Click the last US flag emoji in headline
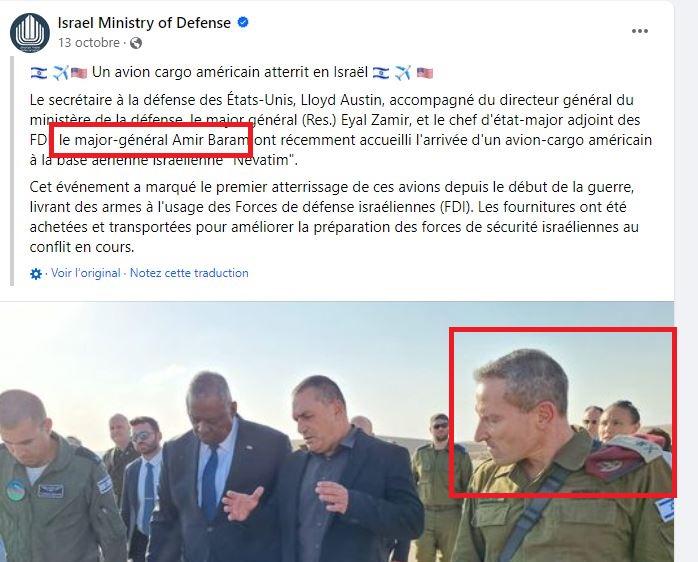The width and height of the screenshot is (698, 562). (x=425, y=73)
